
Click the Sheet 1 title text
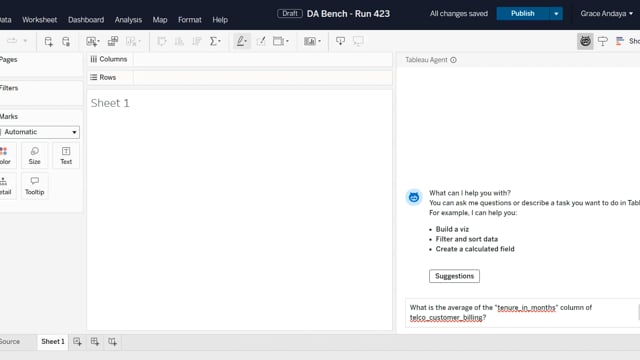tap(110, 103)
